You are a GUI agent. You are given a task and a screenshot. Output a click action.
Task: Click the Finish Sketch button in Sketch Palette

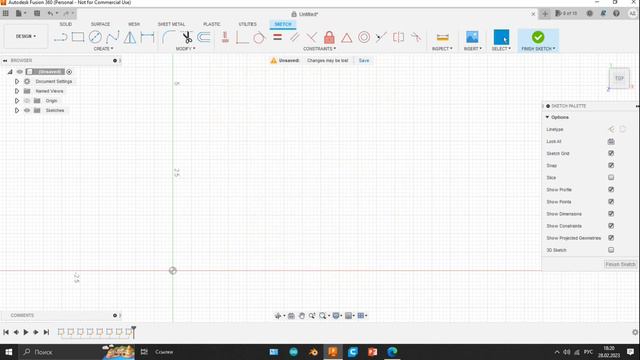point(620,264)
